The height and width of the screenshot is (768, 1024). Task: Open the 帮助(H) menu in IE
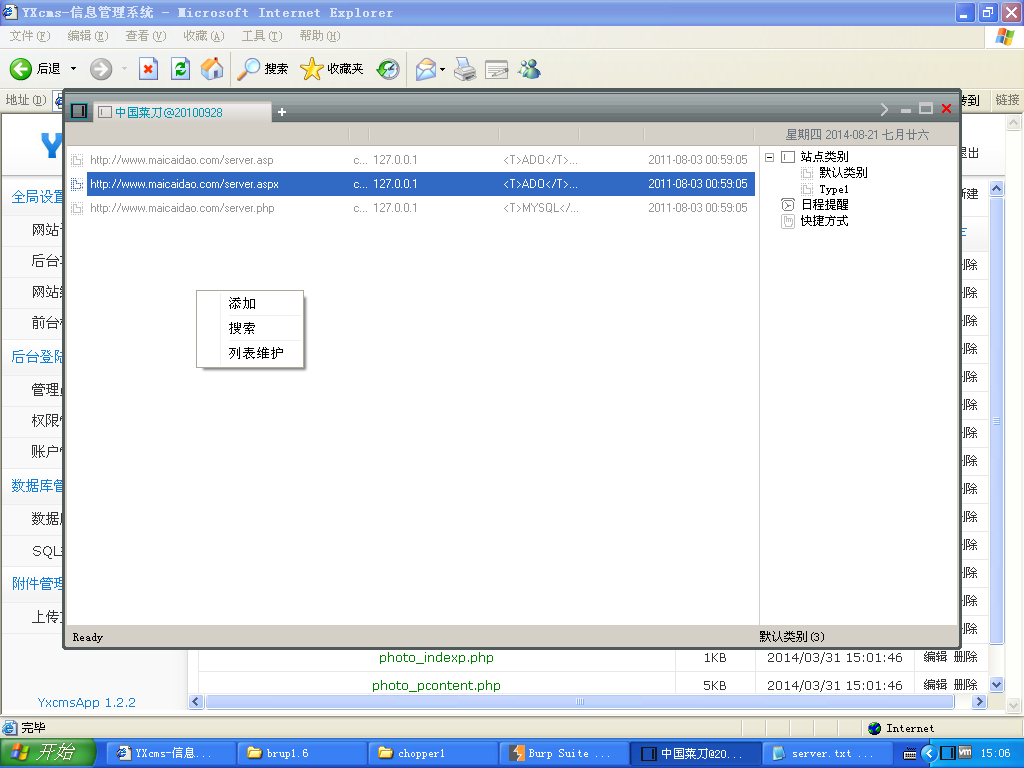[x=320, y=36]
